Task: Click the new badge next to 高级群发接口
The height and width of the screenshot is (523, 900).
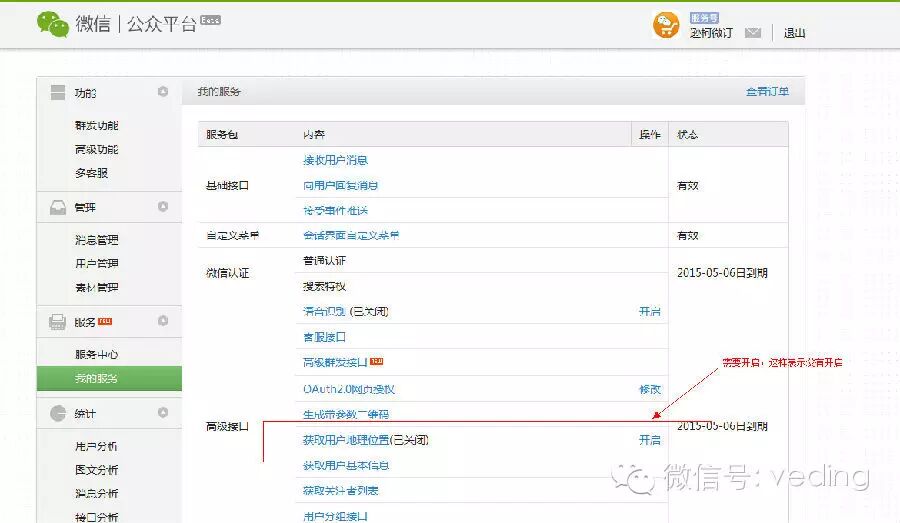Action: [377, 361]
